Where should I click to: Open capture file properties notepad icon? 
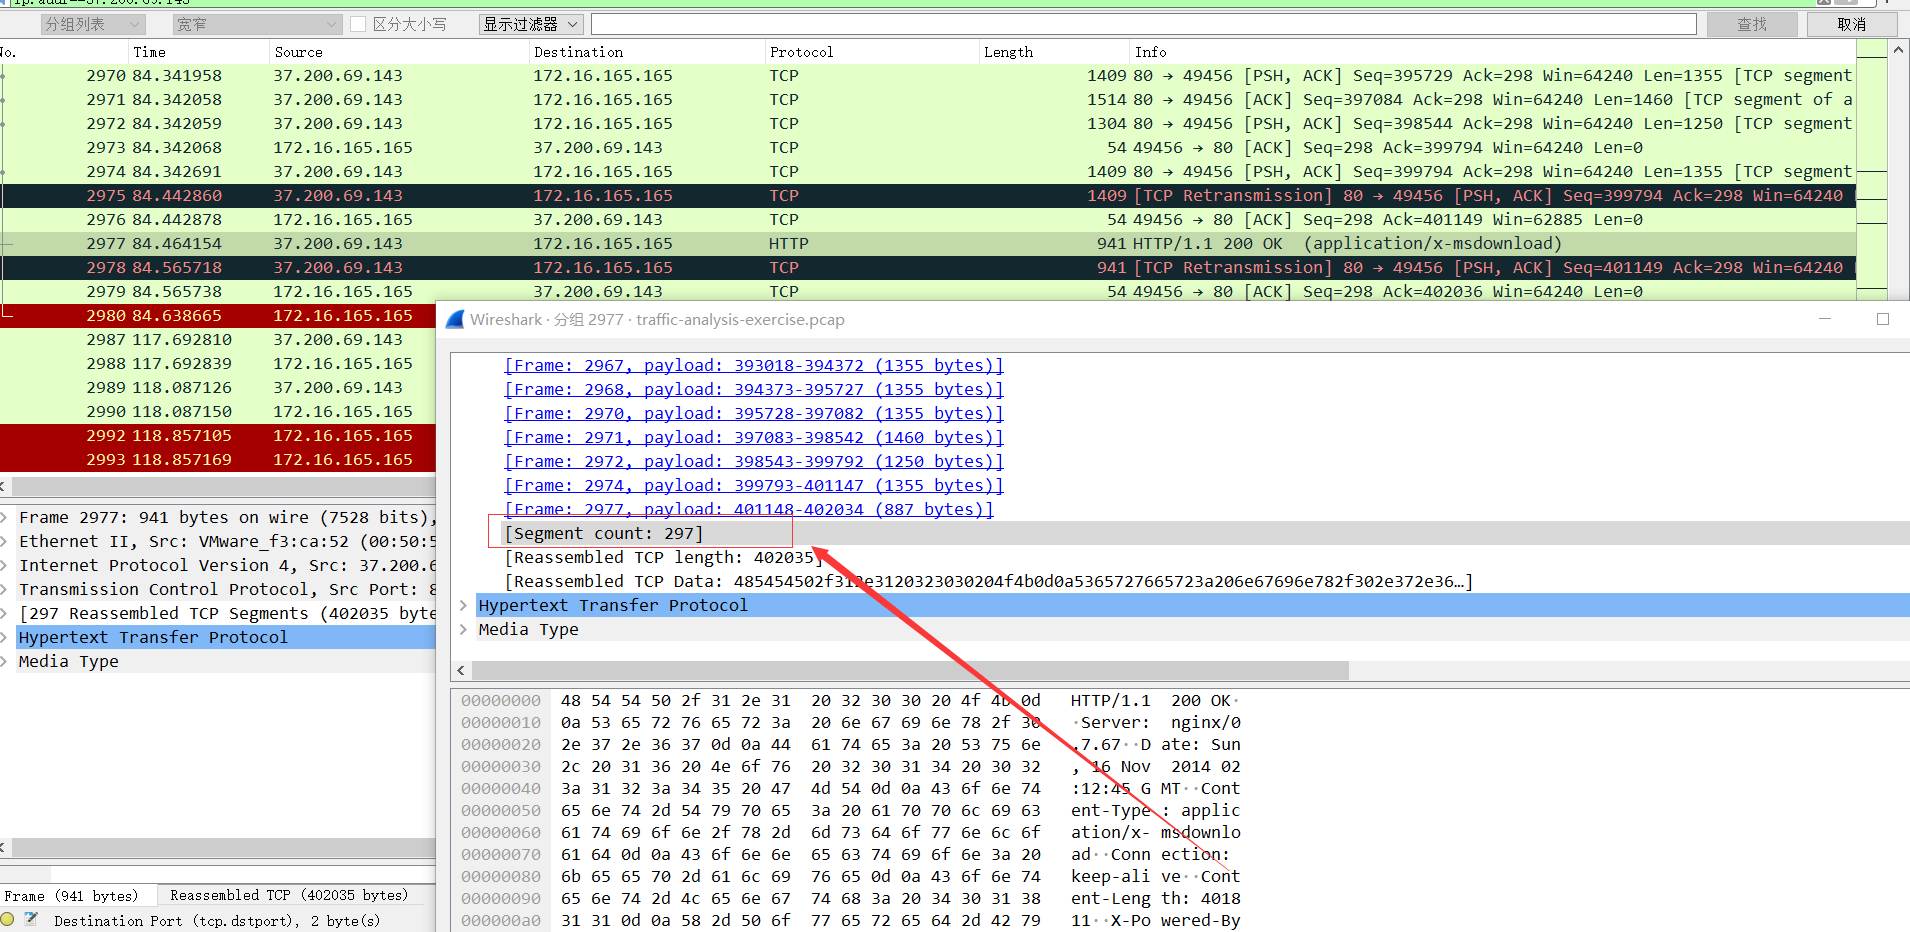pyautogui.click(x=31, y=919)
